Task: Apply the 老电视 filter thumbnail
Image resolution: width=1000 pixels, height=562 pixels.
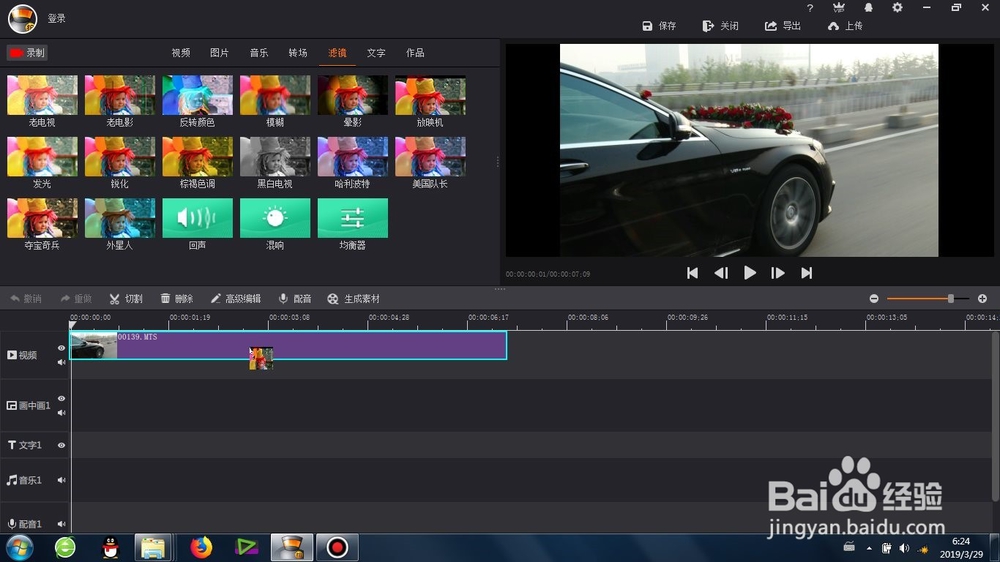Action: [x=42, y=95]
